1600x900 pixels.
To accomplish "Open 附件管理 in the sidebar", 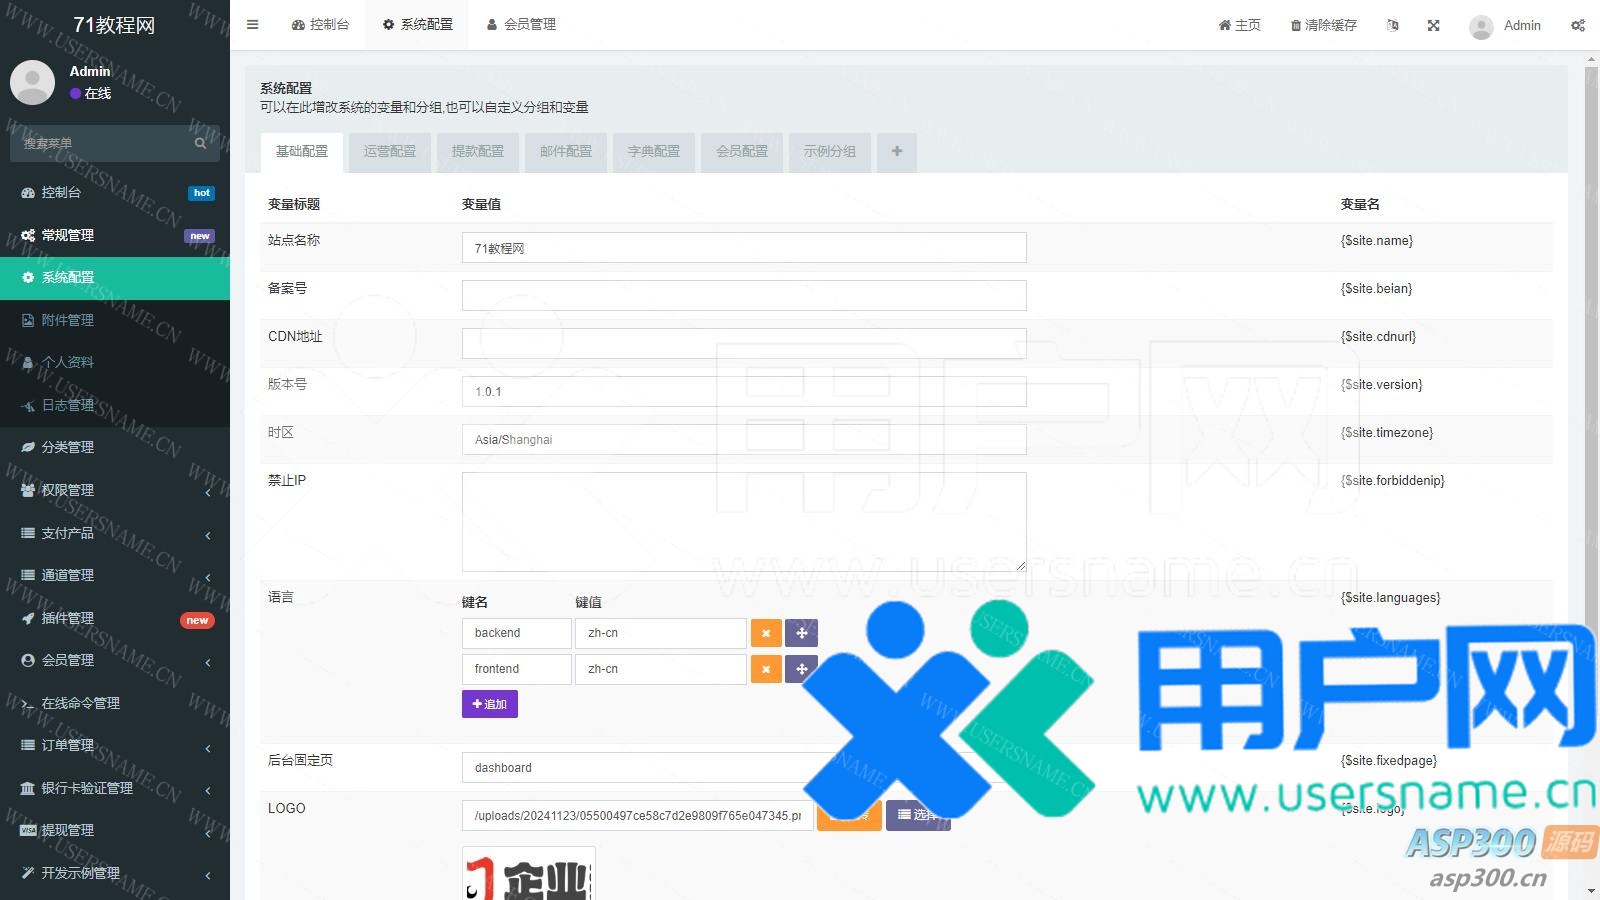I will coord(68,320).
